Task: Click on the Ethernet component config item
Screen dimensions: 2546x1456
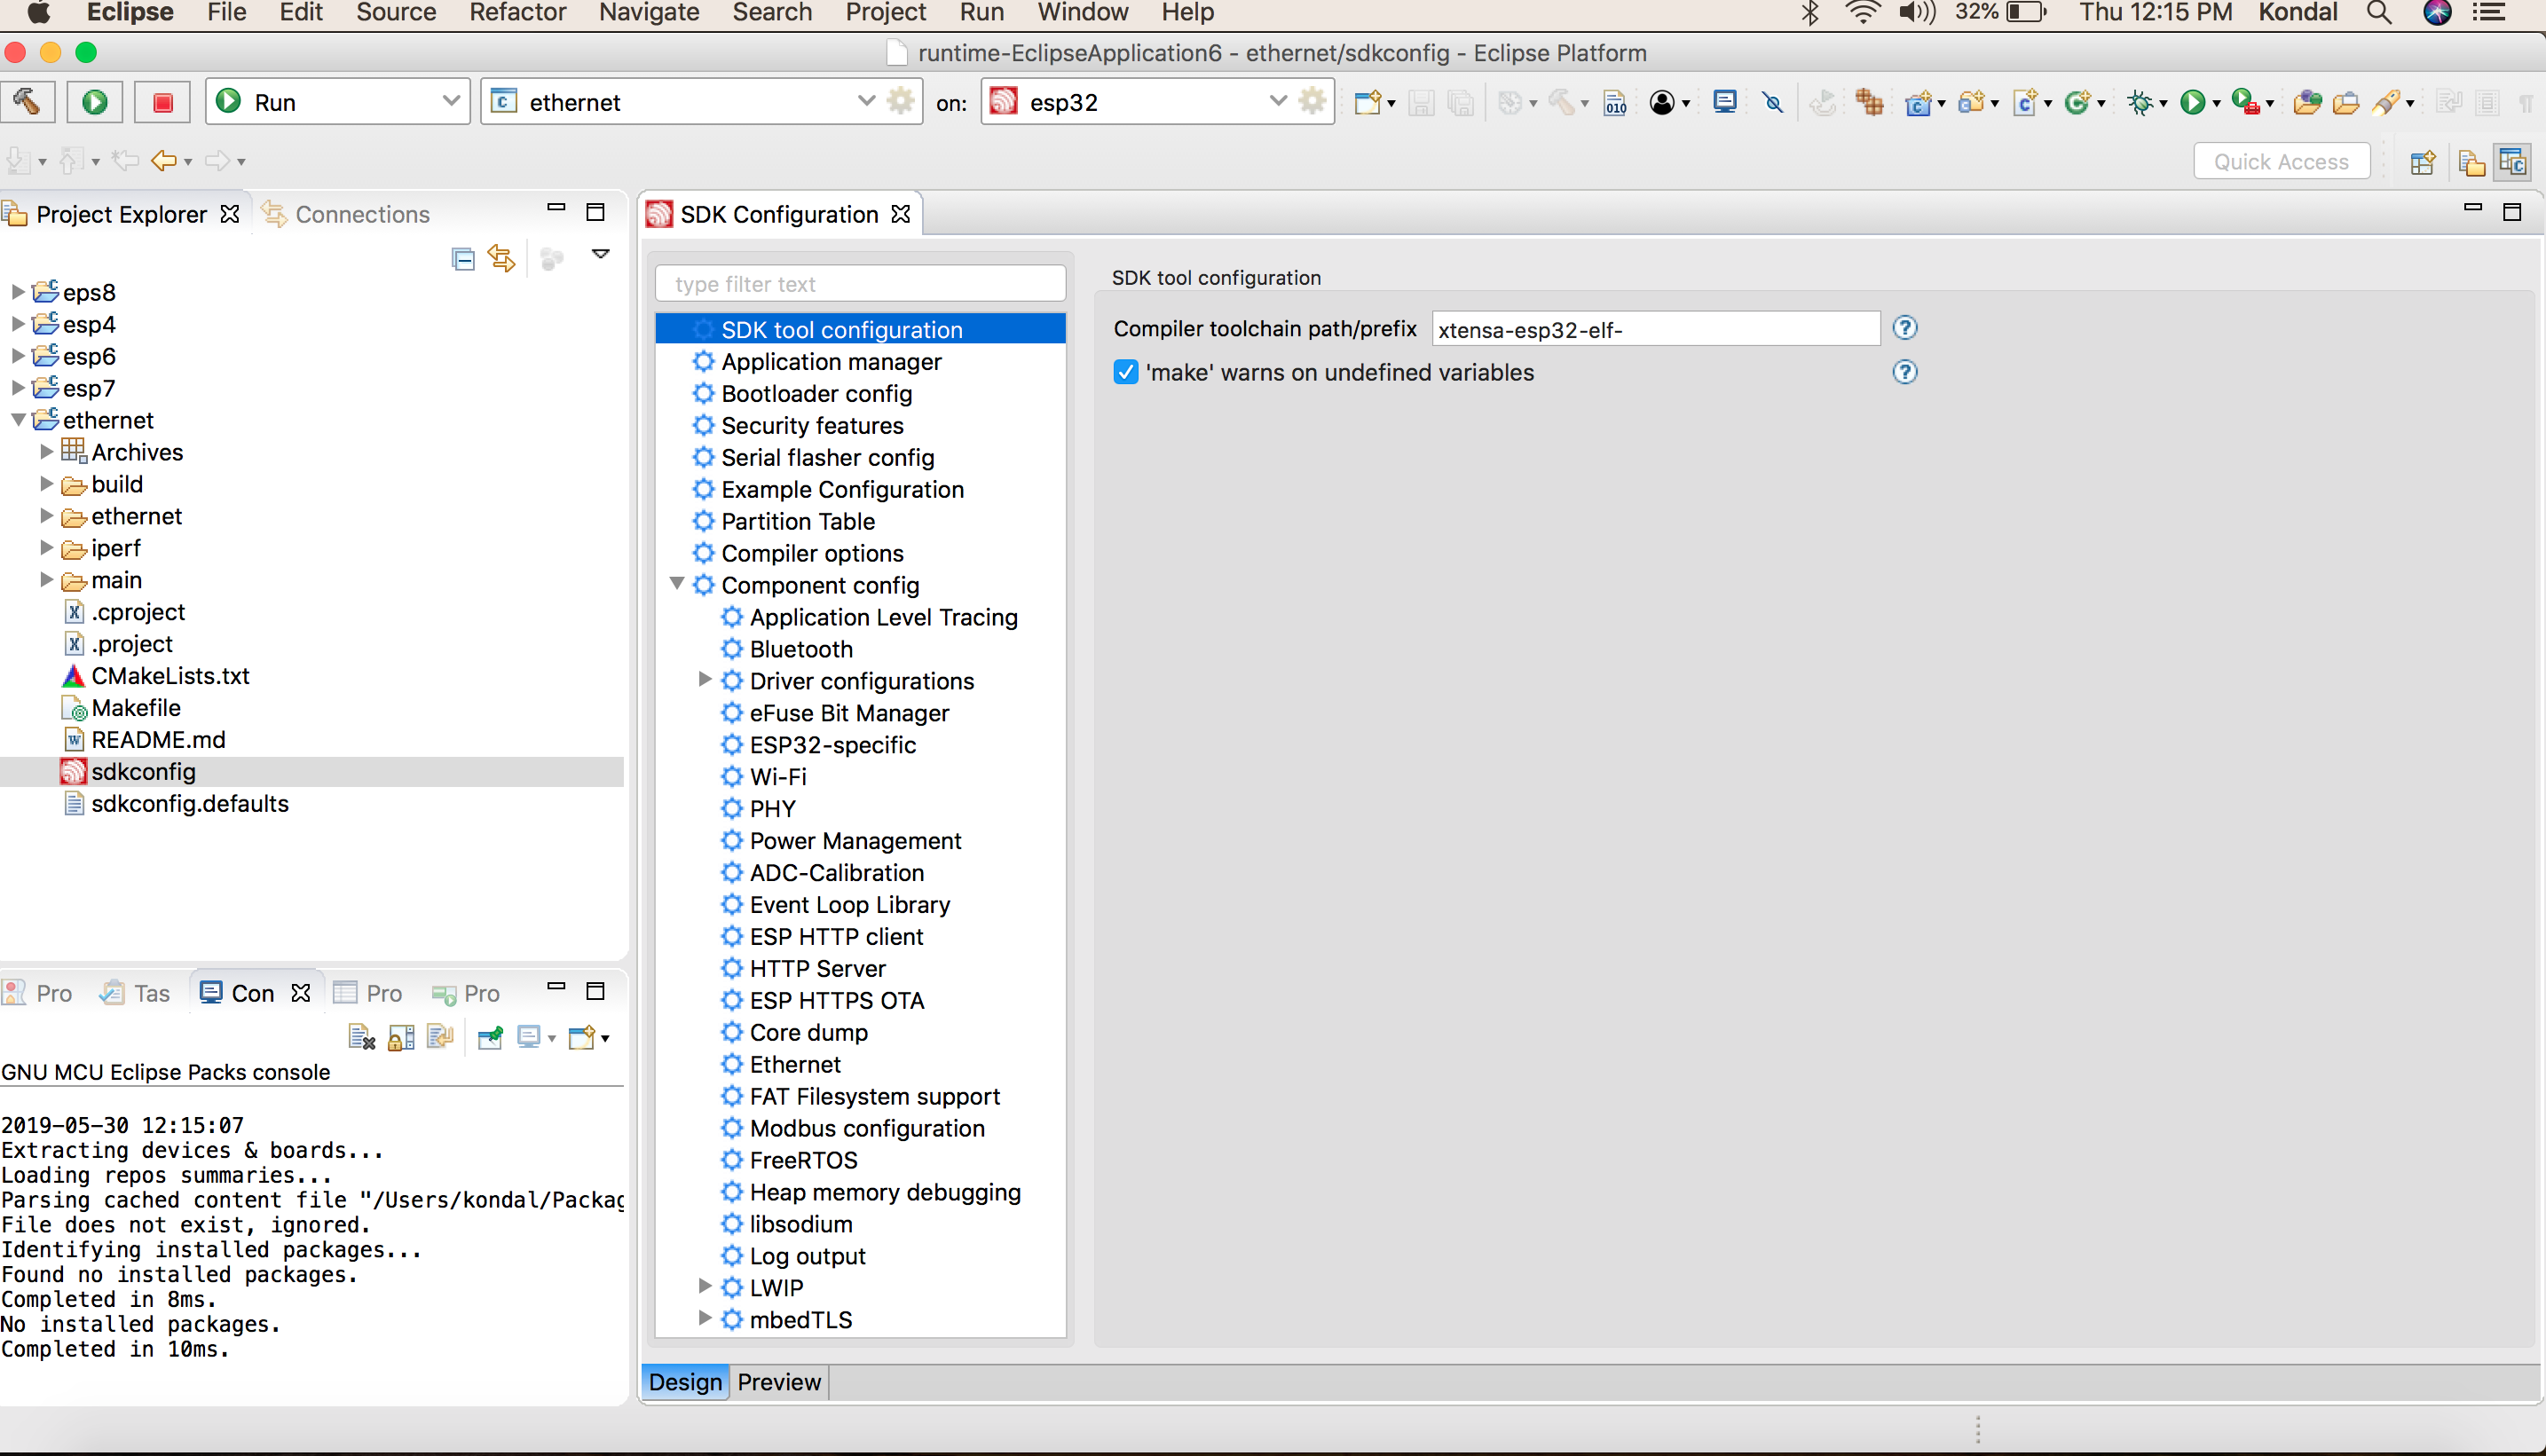Action: click(798, 1063)
